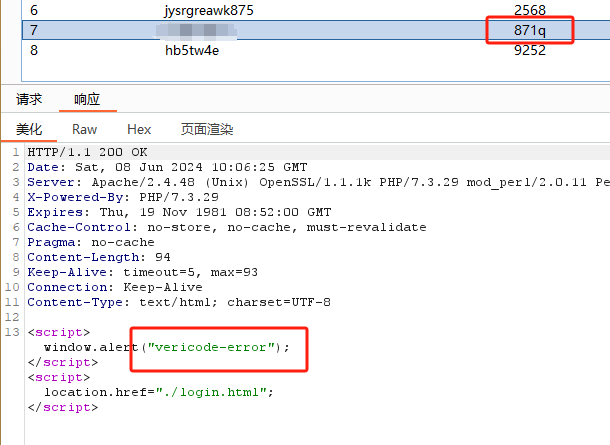Click the value 2568 in row 6
610x445 pixels.
tap(530, 10)
